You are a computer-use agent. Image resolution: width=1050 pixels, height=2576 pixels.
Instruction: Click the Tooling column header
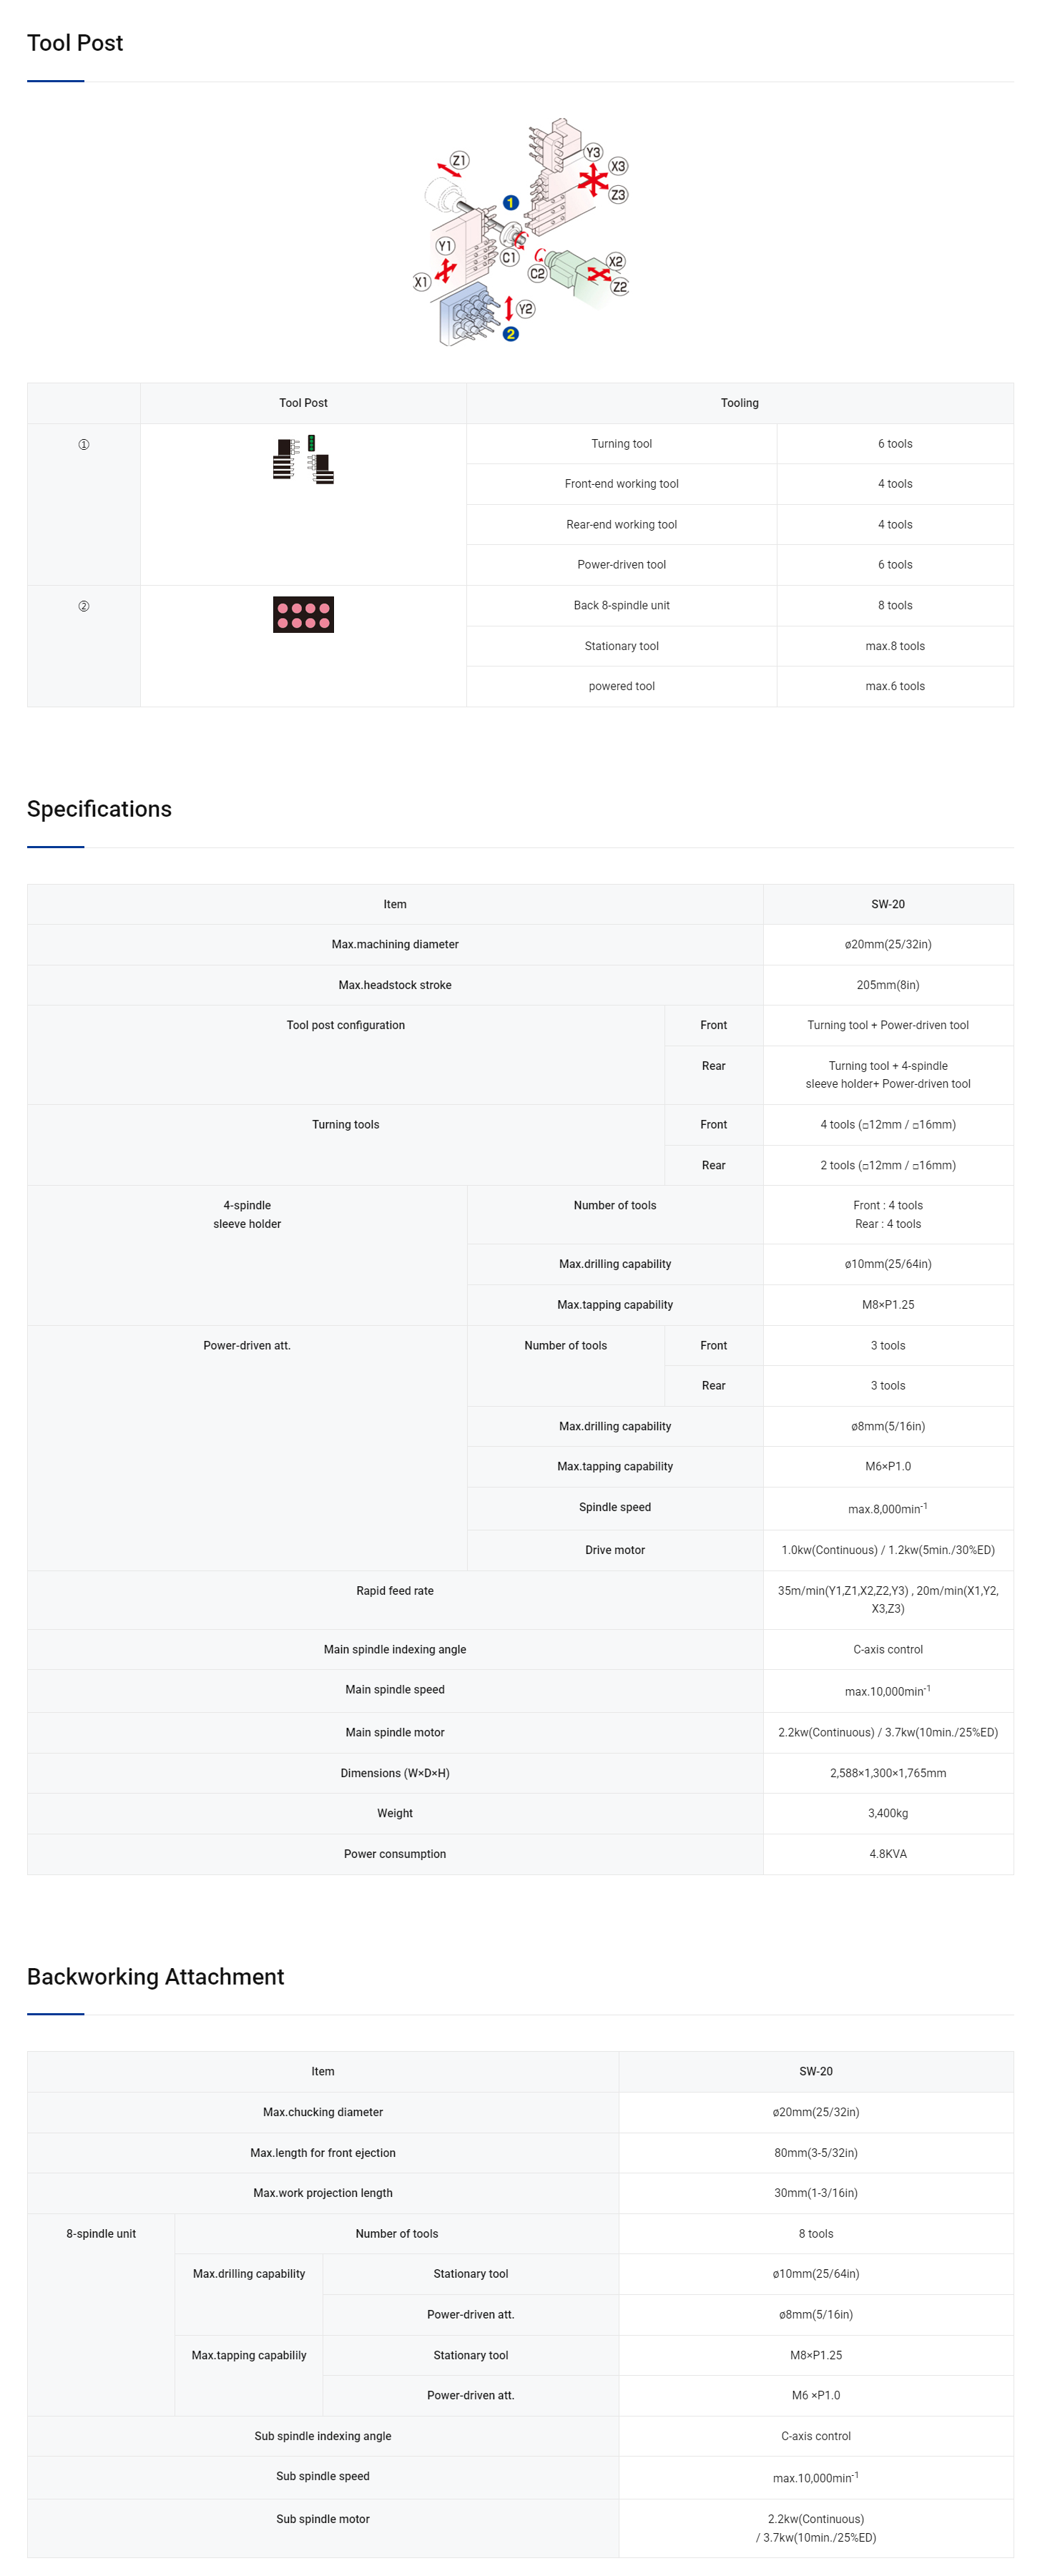click(x=739, y=403)
